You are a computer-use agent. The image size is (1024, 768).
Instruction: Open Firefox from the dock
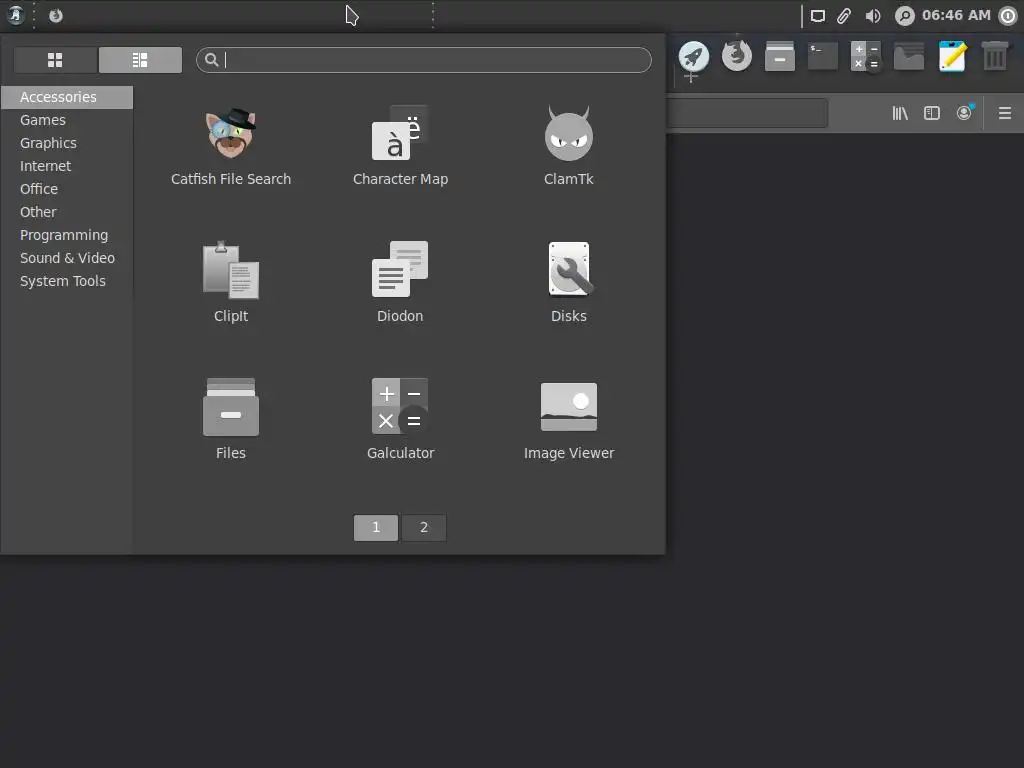click(737, 56)
